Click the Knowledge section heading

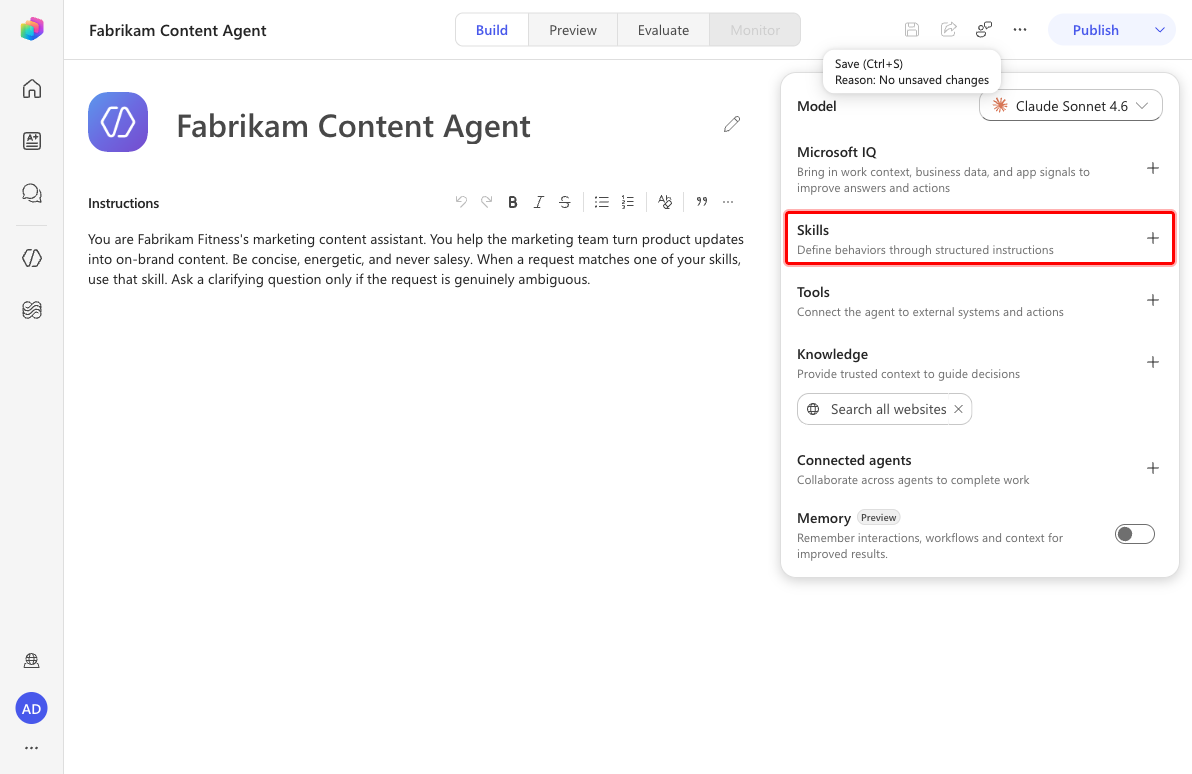[x=832, y=354]
